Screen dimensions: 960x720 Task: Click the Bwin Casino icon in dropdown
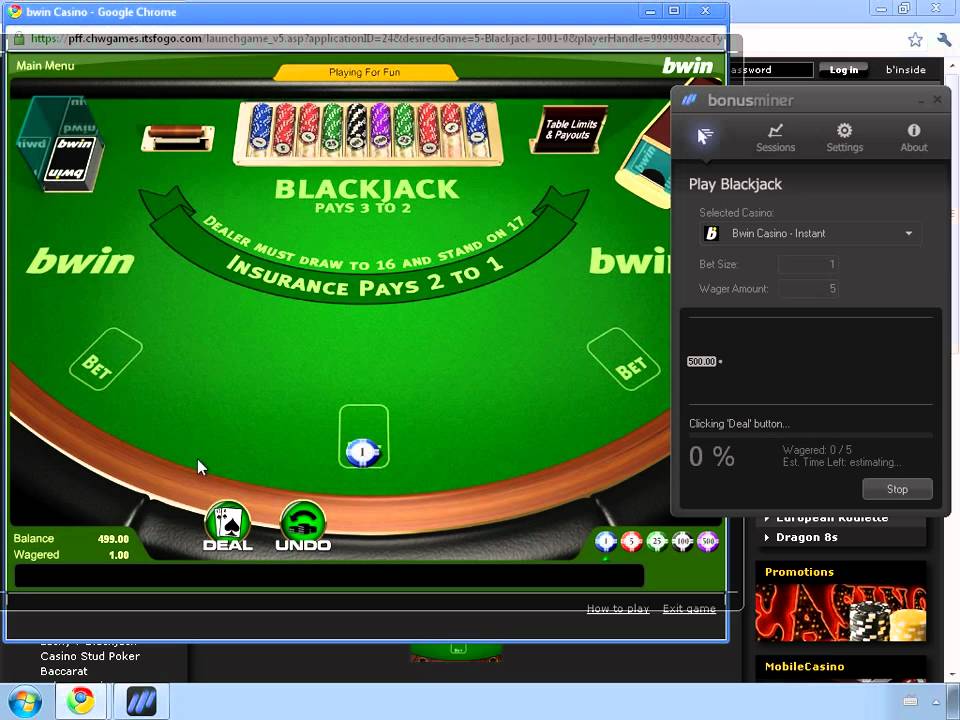tap(711, 233)
